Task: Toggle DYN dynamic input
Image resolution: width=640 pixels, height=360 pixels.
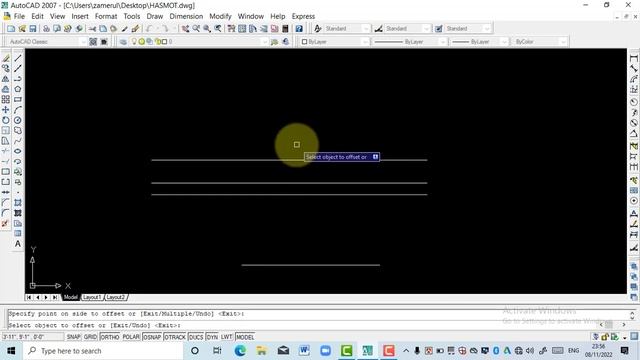Action: pos(212,337)
